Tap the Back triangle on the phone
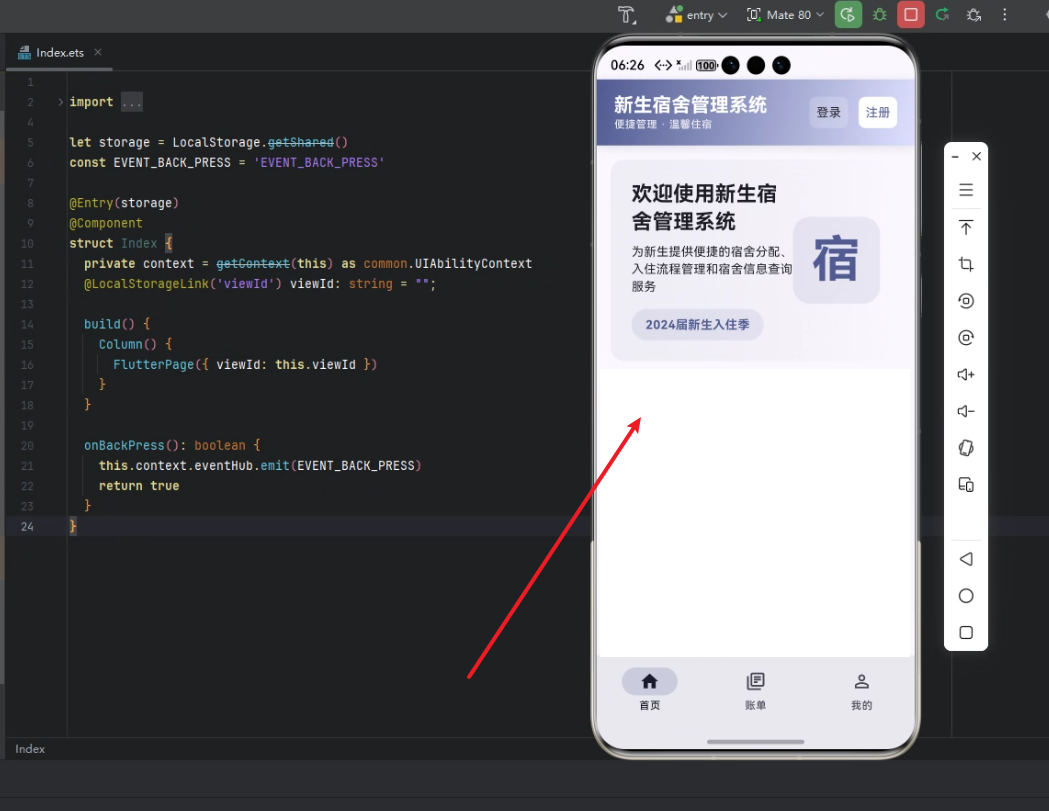This screenshot has width=1049, height=811. tap(965, 559)
